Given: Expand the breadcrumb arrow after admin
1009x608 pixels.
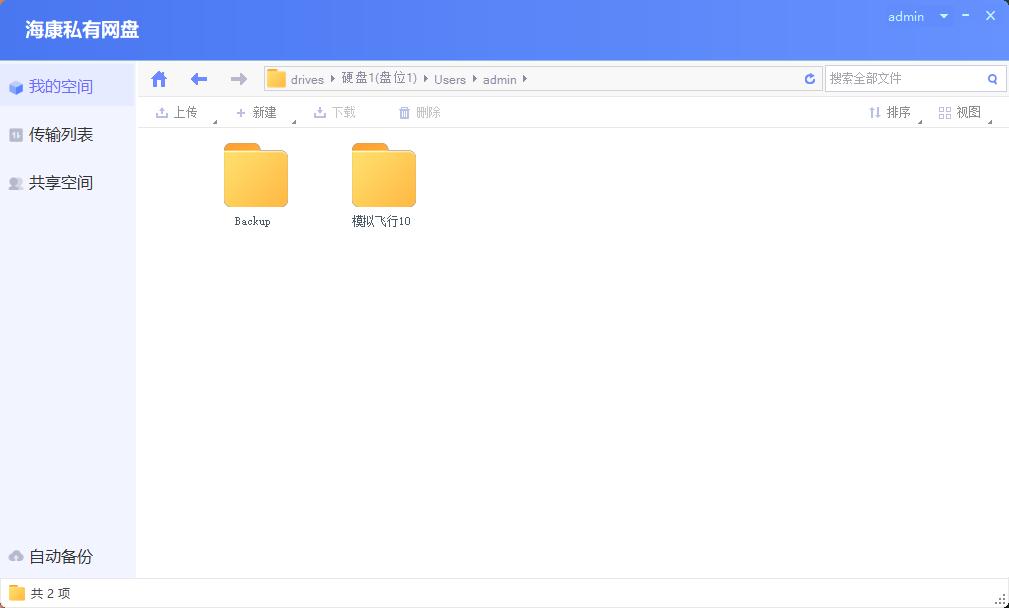Looking at the screenshot, I should click(524, 79).
